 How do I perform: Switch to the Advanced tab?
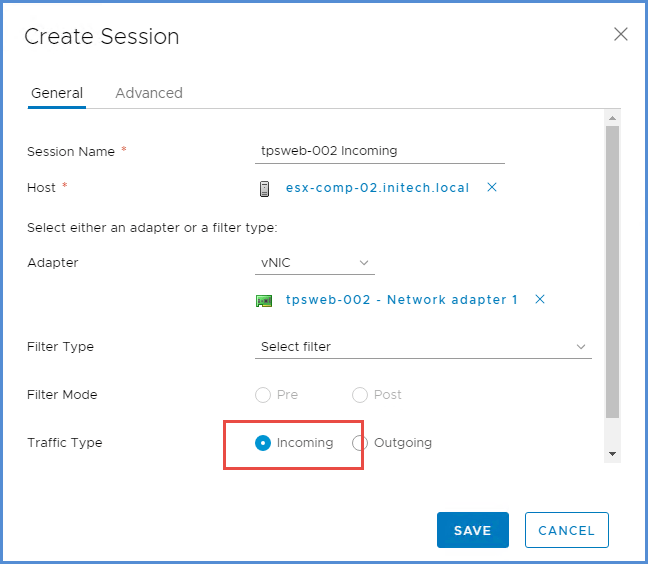click(149, 93)
